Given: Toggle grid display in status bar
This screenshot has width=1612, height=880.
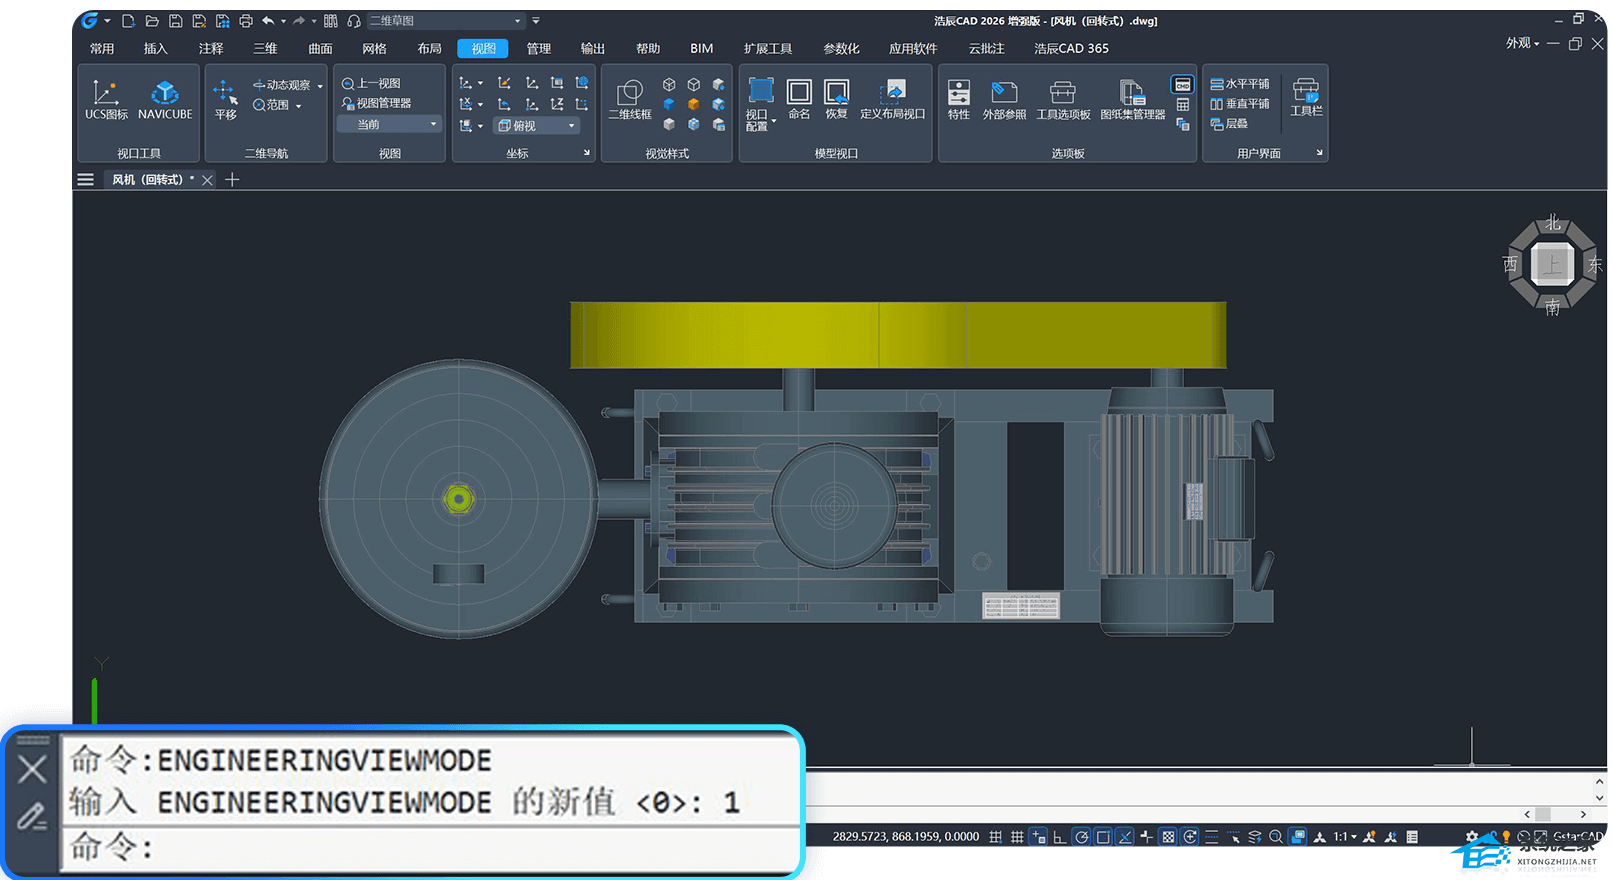Looking at the screenshot, I should (x=1017, y=837).
